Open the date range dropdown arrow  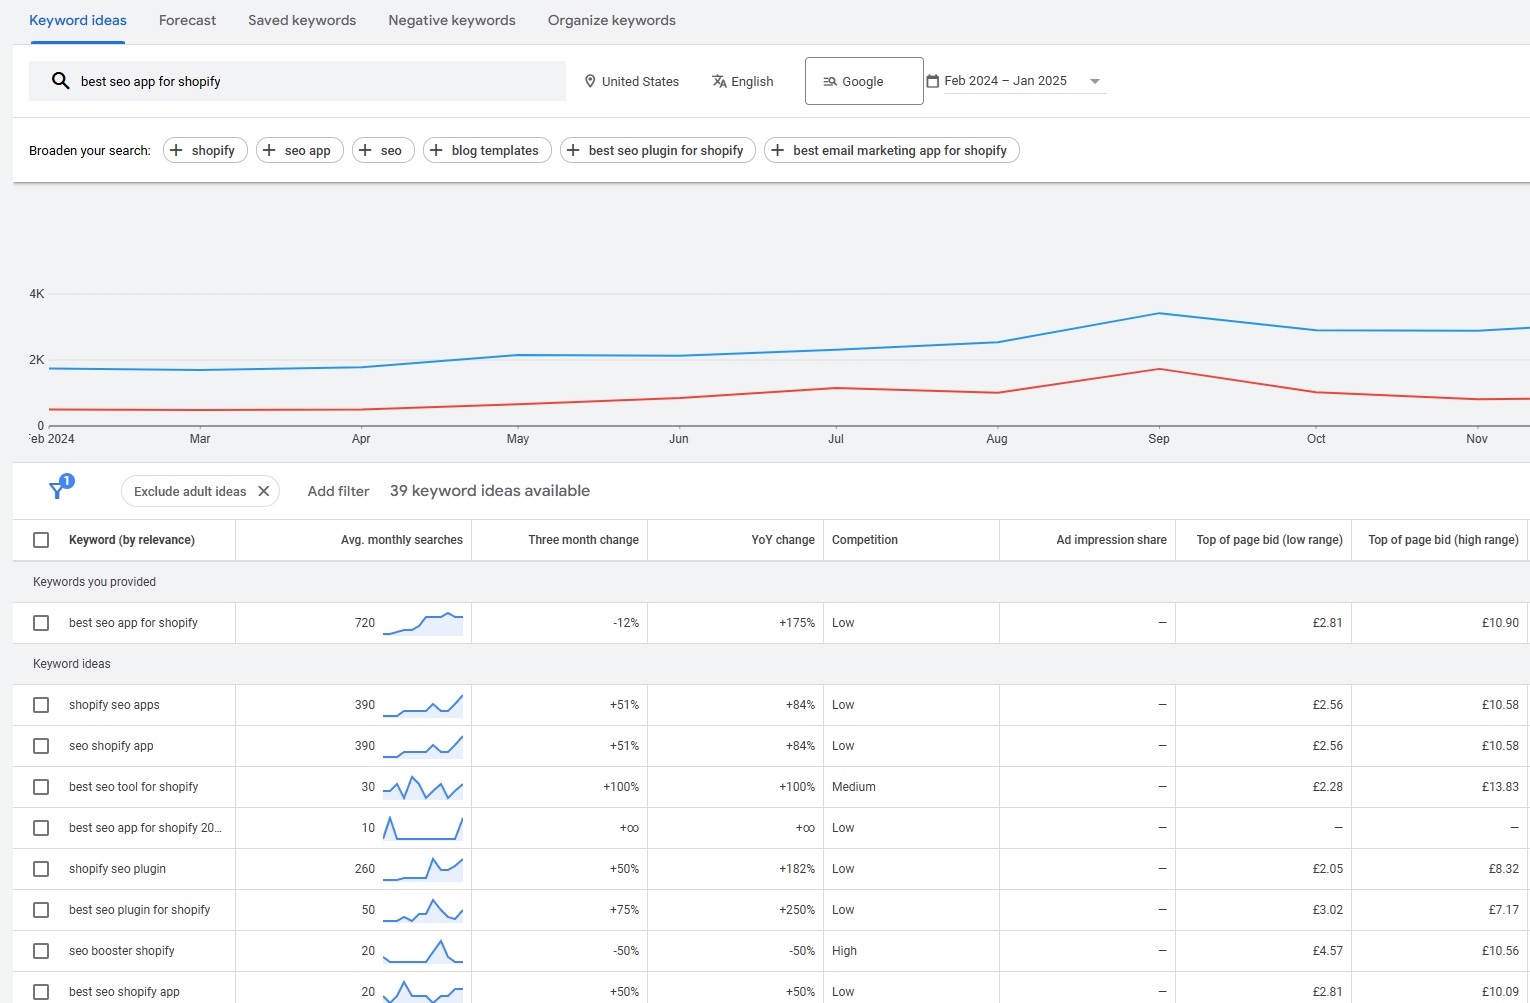(x=1095, y=82)
